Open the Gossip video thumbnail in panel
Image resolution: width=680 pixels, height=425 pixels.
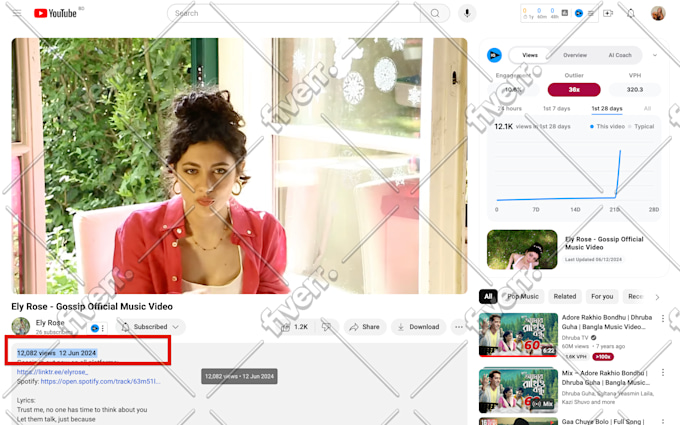click(522, 249)
